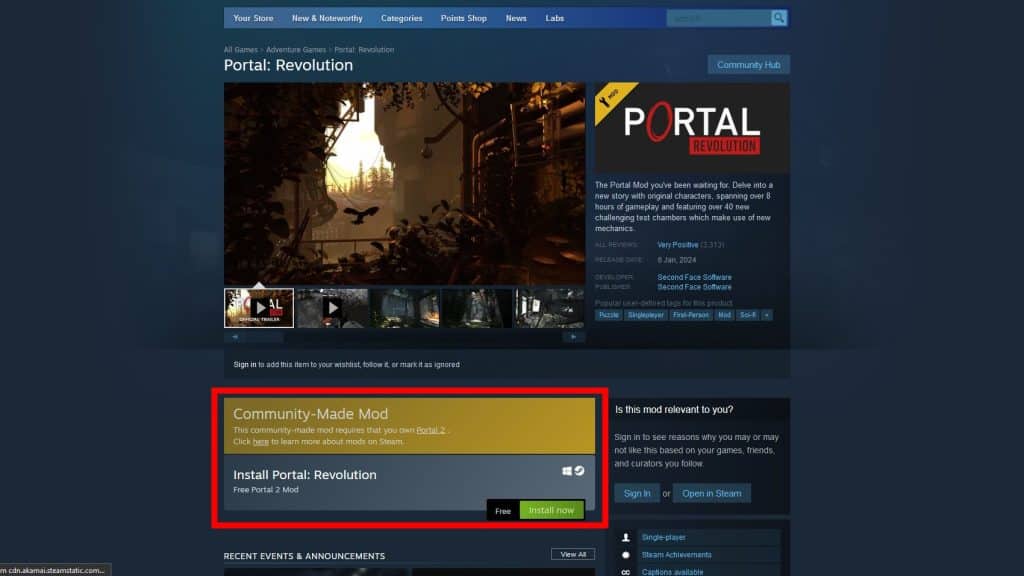1024x576 pixels.
Task: Follow the Adventure Games breadcrumb
Action: pos(296,50)
